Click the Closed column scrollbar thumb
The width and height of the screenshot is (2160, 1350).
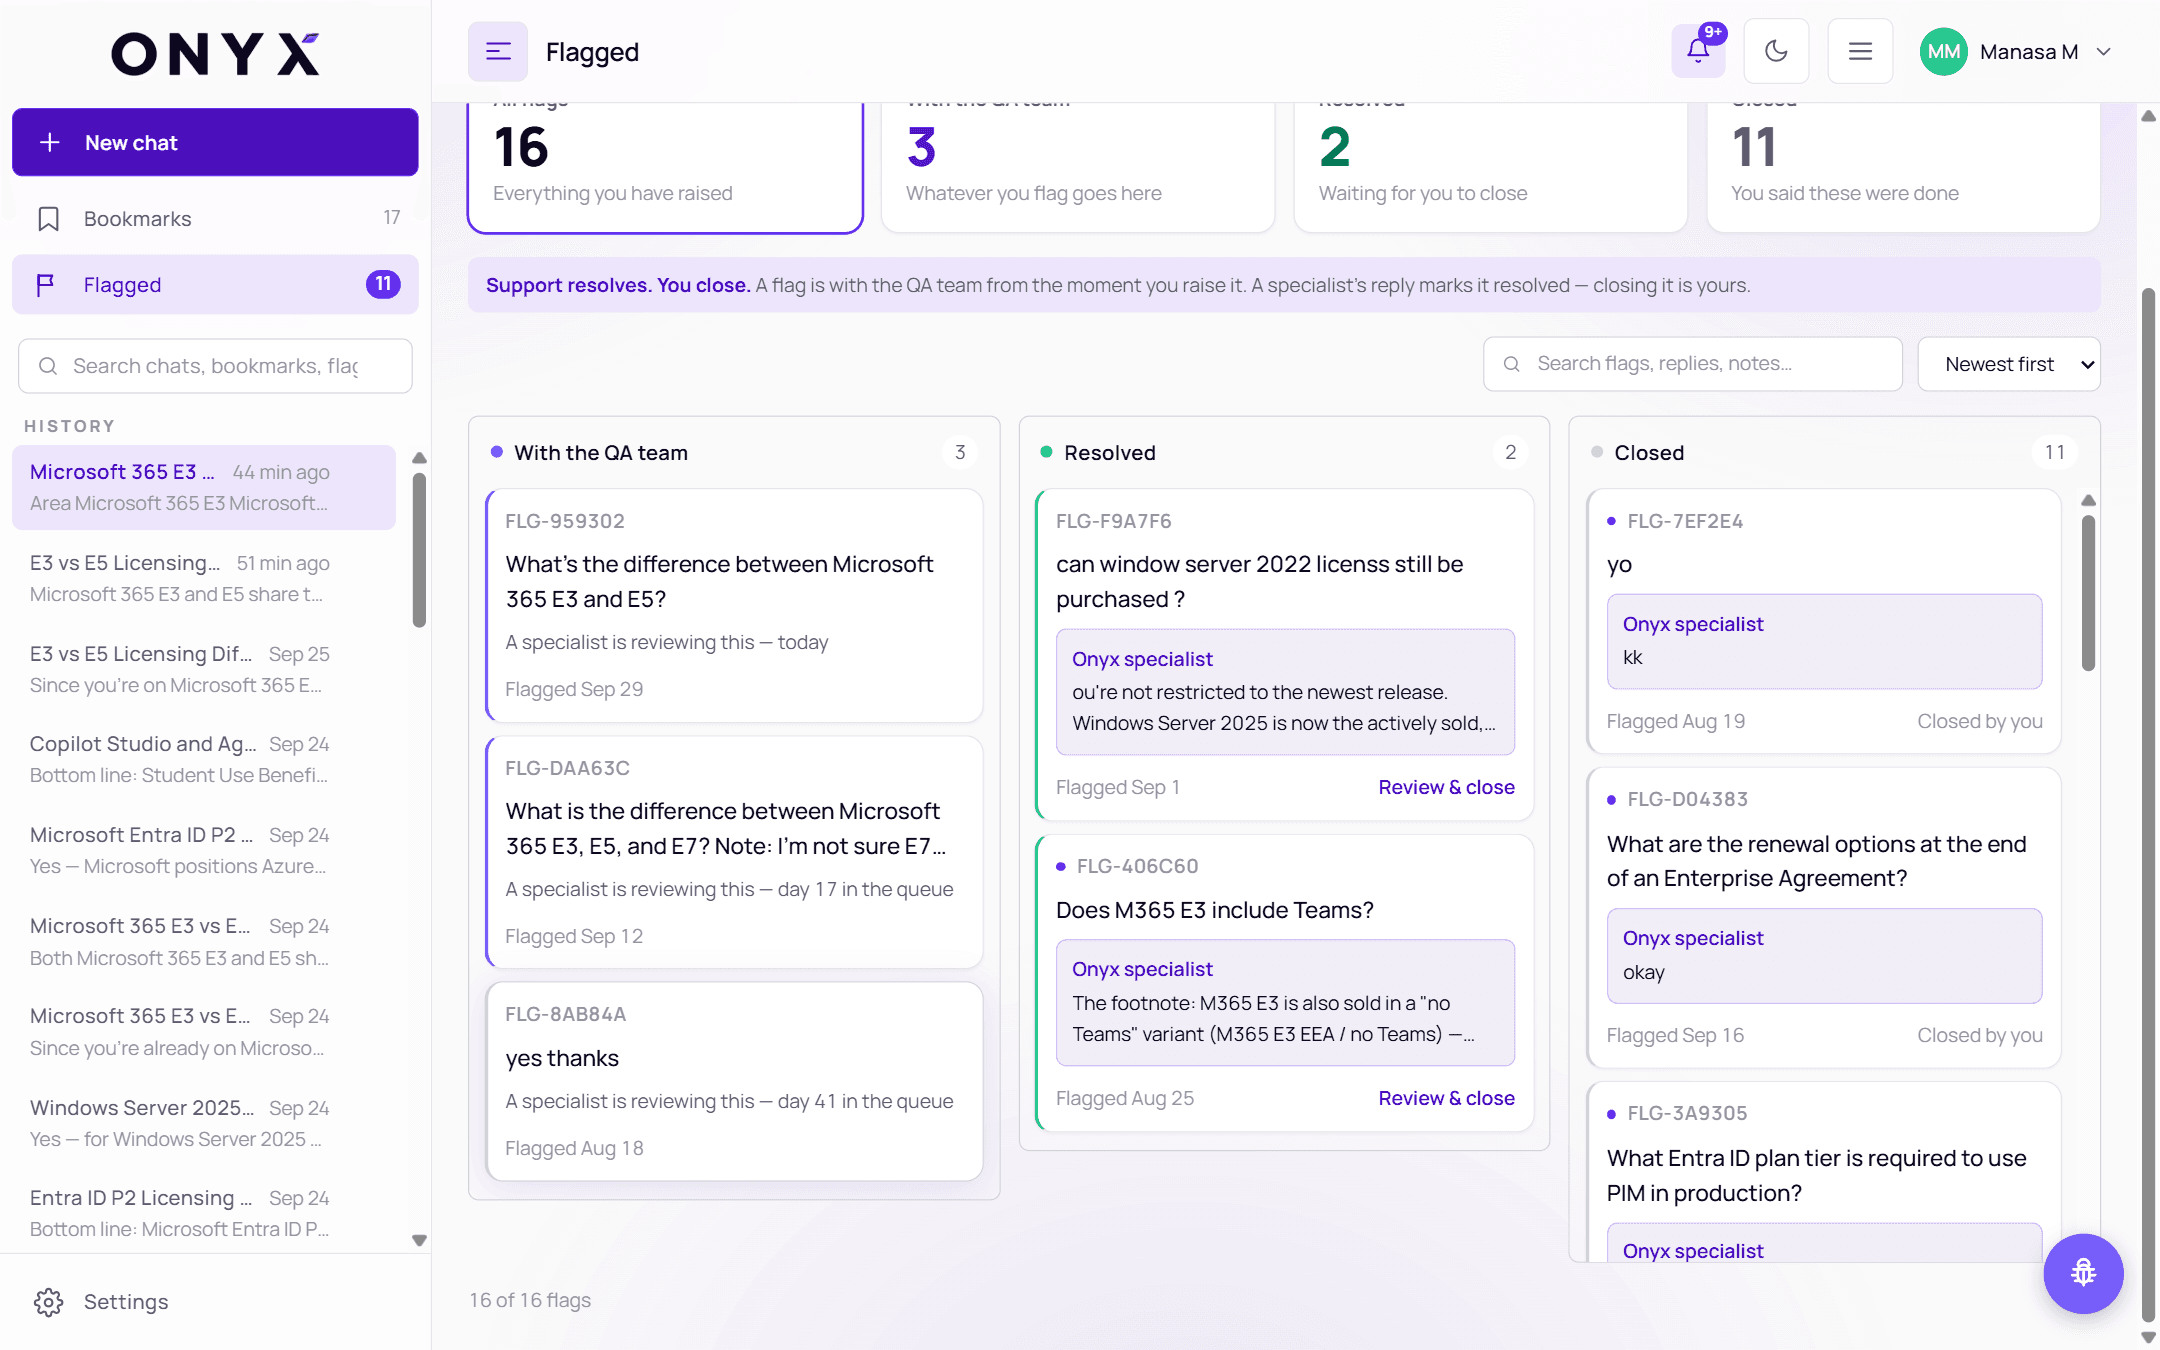click(2088, 592)
